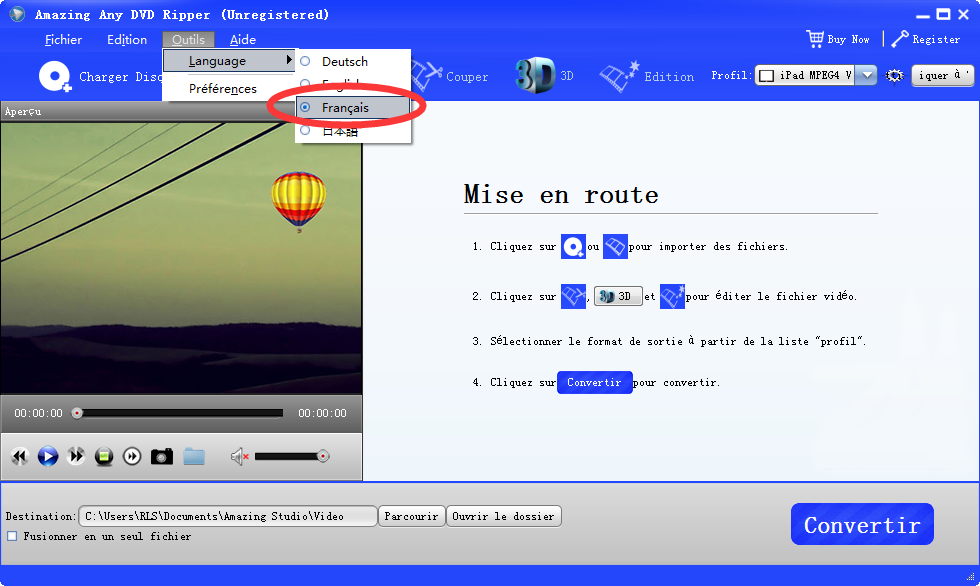This screenshot has height=586, width=980.
Task: Take a snapshot with camera icon
Action: tap(162, 457)
